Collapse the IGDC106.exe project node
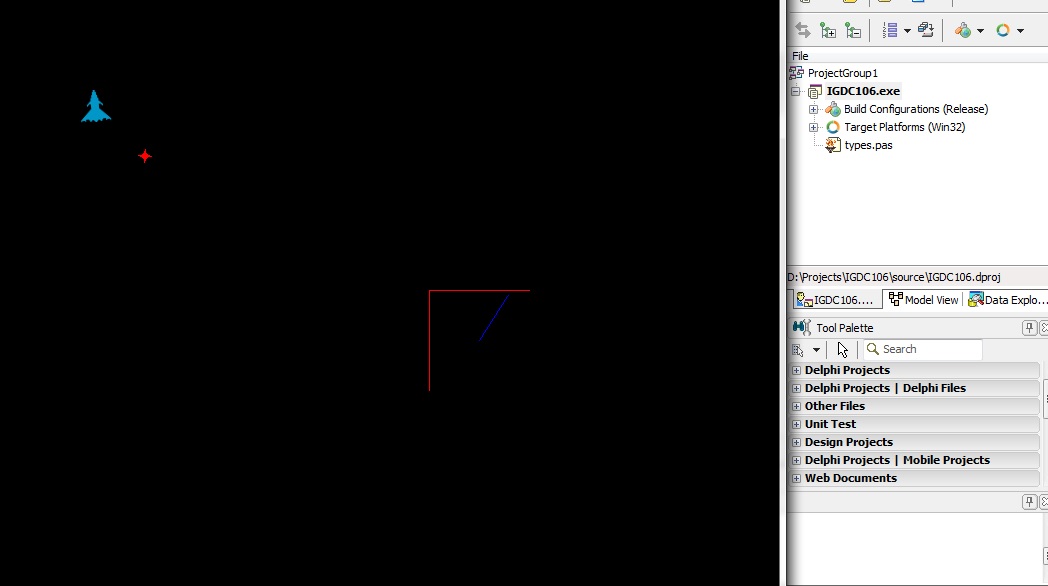Image resolution: width=1048 pixels, height=586 pixels. tap(795, 91)
